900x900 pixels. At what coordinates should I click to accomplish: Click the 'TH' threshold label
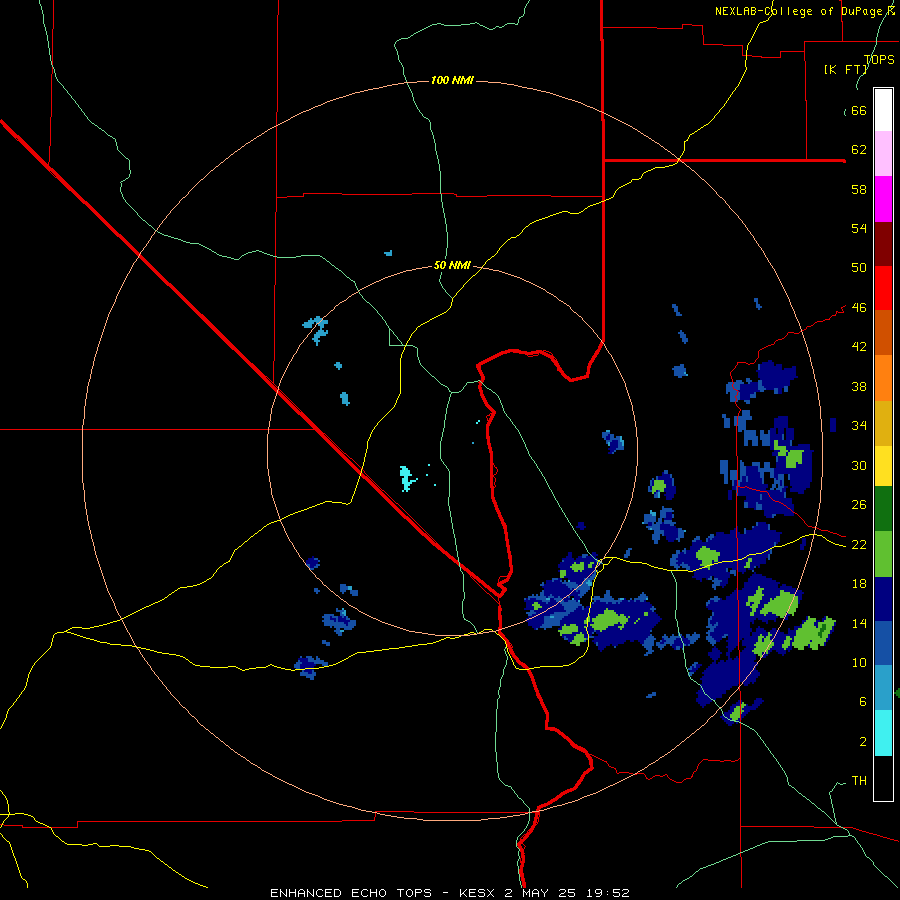(x=859, y=781)
